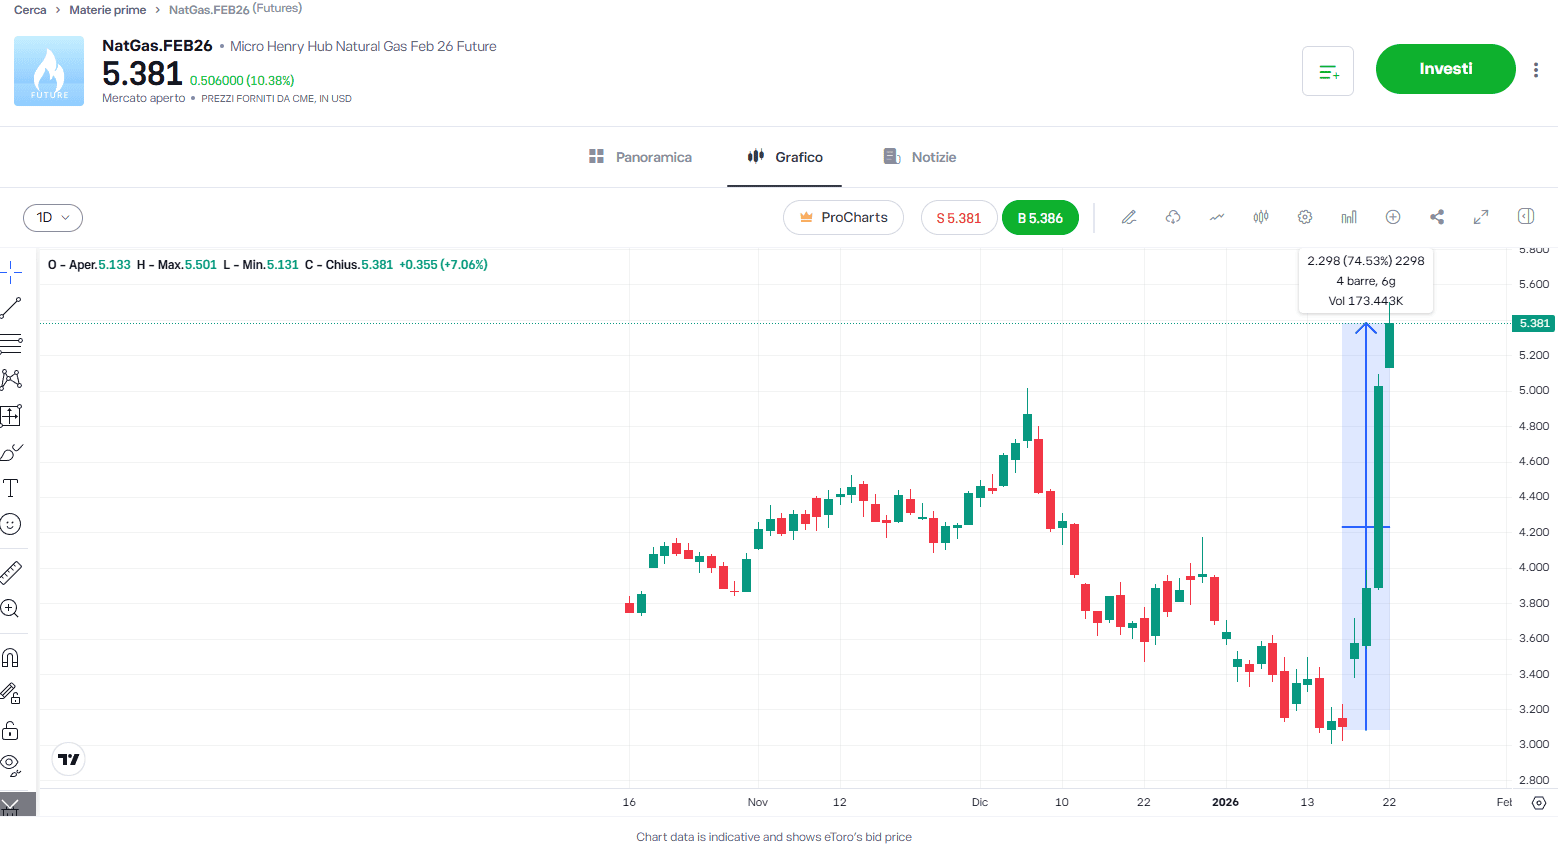1558x846 pixels.
Task: Select the trend line drawing tool
Action: [x=11, y=308]
